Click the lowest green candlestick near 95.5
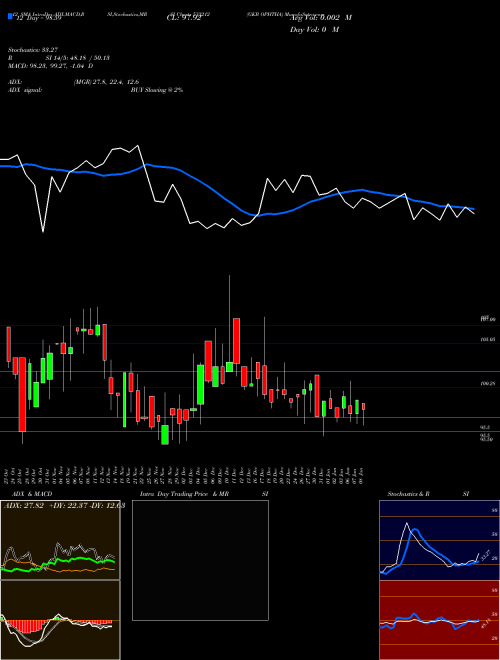Viewport: 500px width, 660px height. (x=165, y=435)
